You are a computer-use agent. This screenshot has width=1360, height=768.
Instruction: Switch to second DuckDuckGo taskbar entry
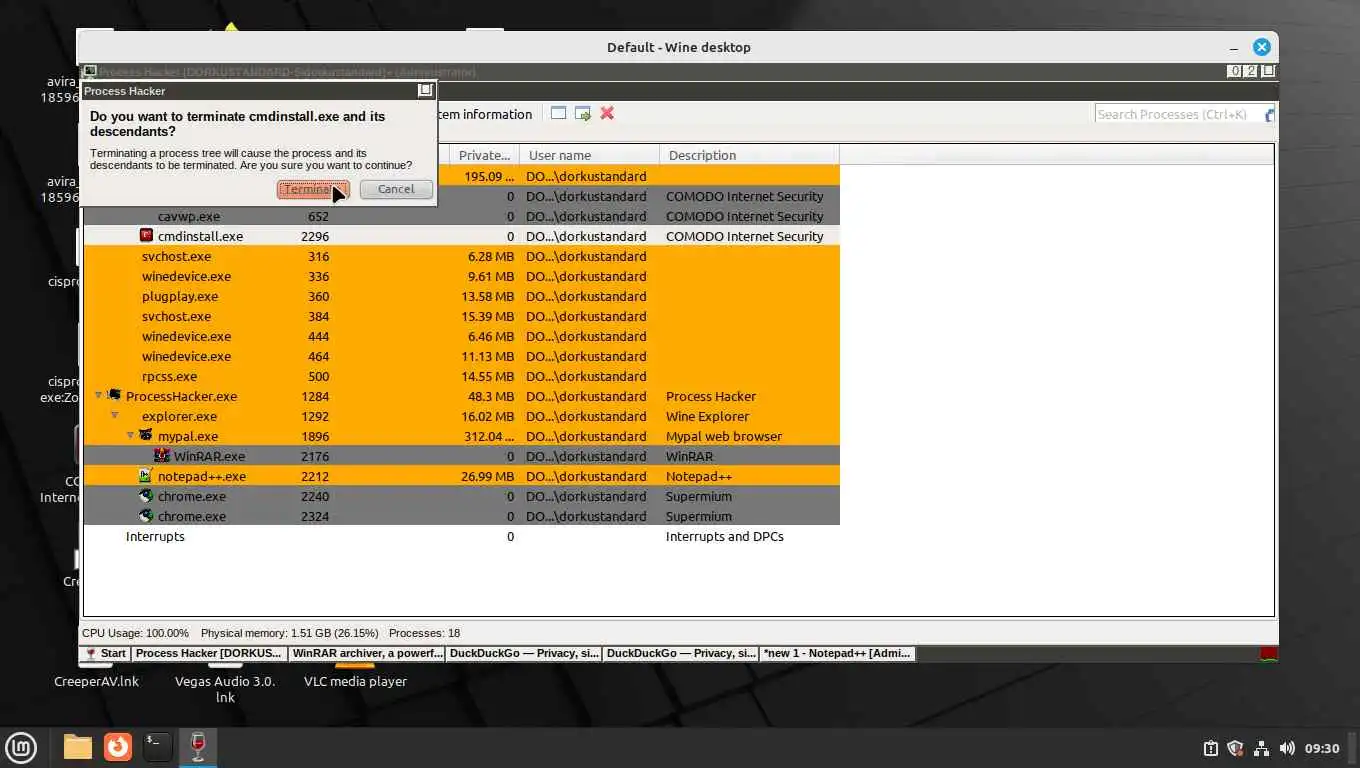point(680,653)
